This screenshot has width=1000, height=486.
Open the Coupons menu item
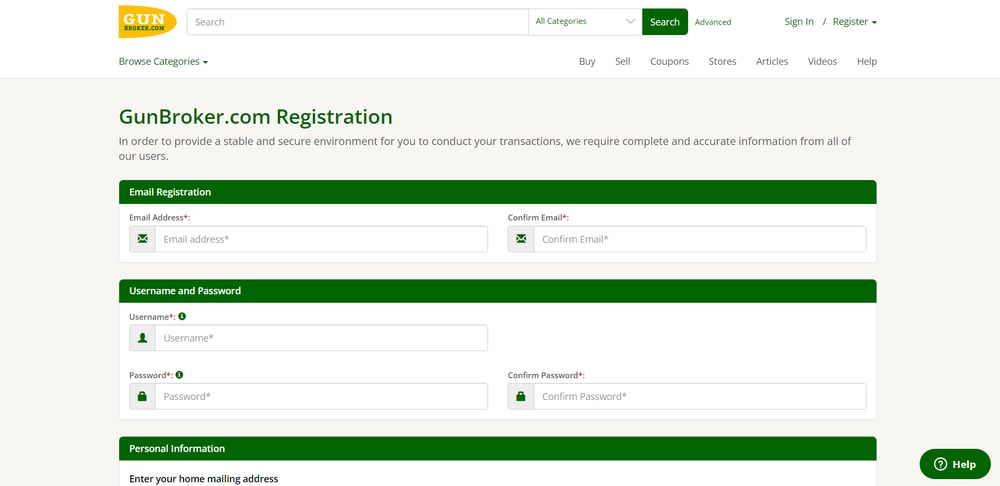(x=669, y=62)
